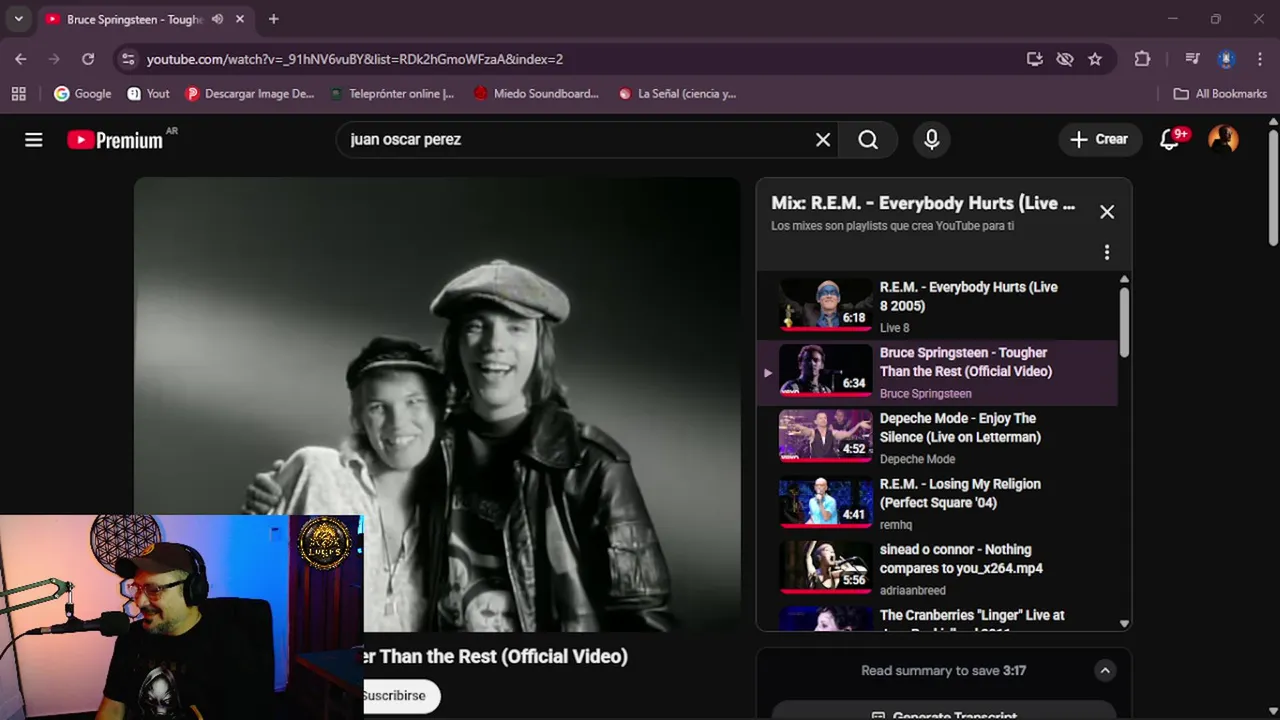
Task: Click install app icon in address bar
Action: [1035, 59]
